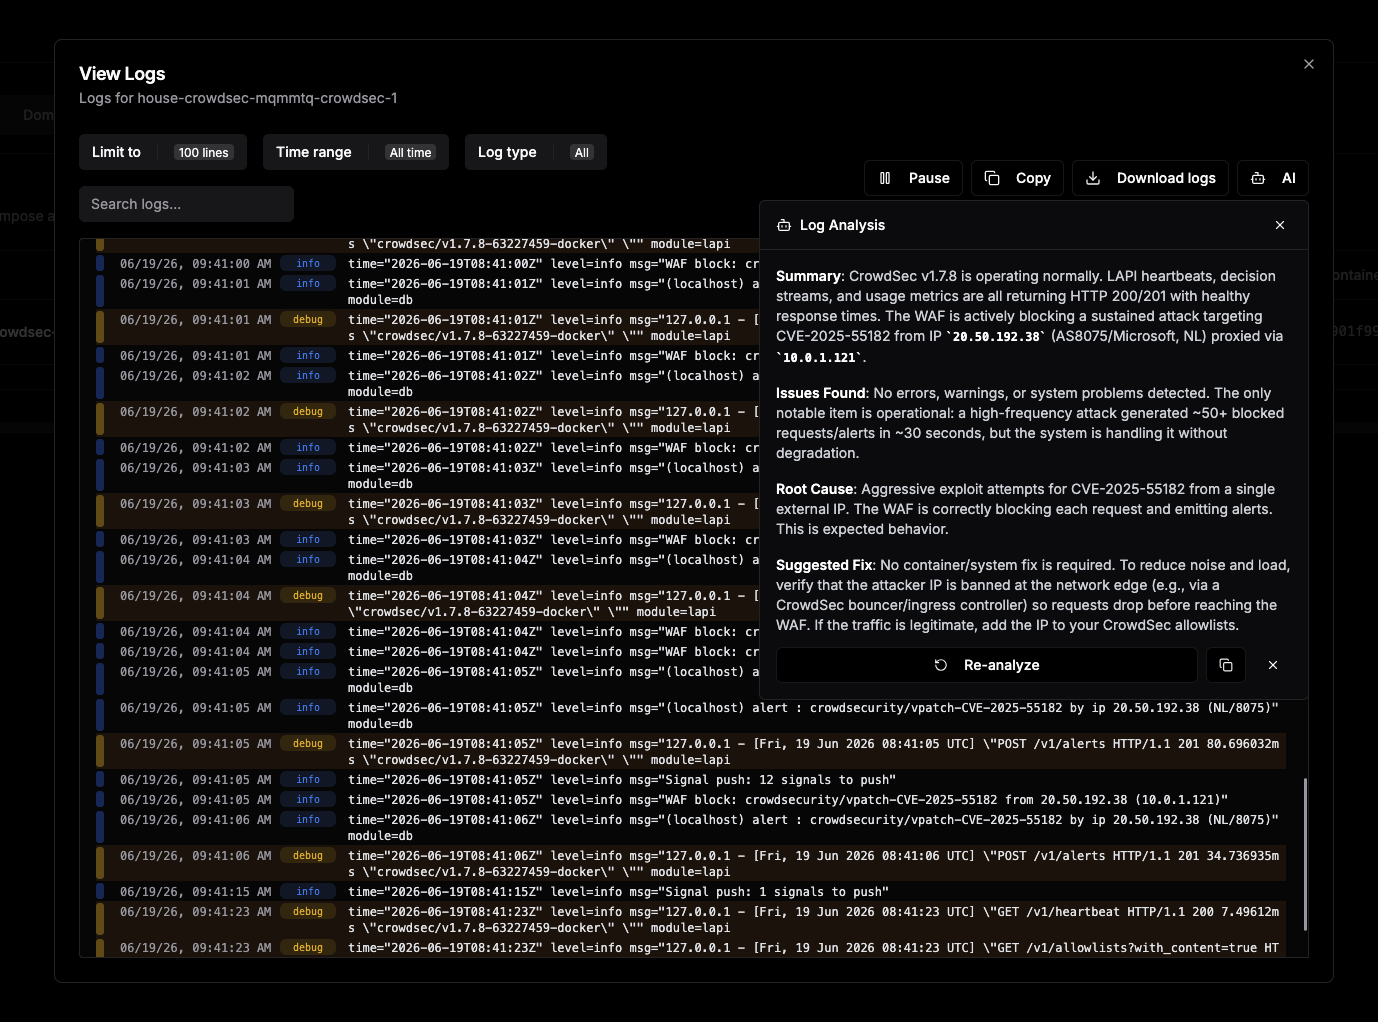Click the copy icon beside Copy label
Screen dimensions: 1378x1022
992,178
